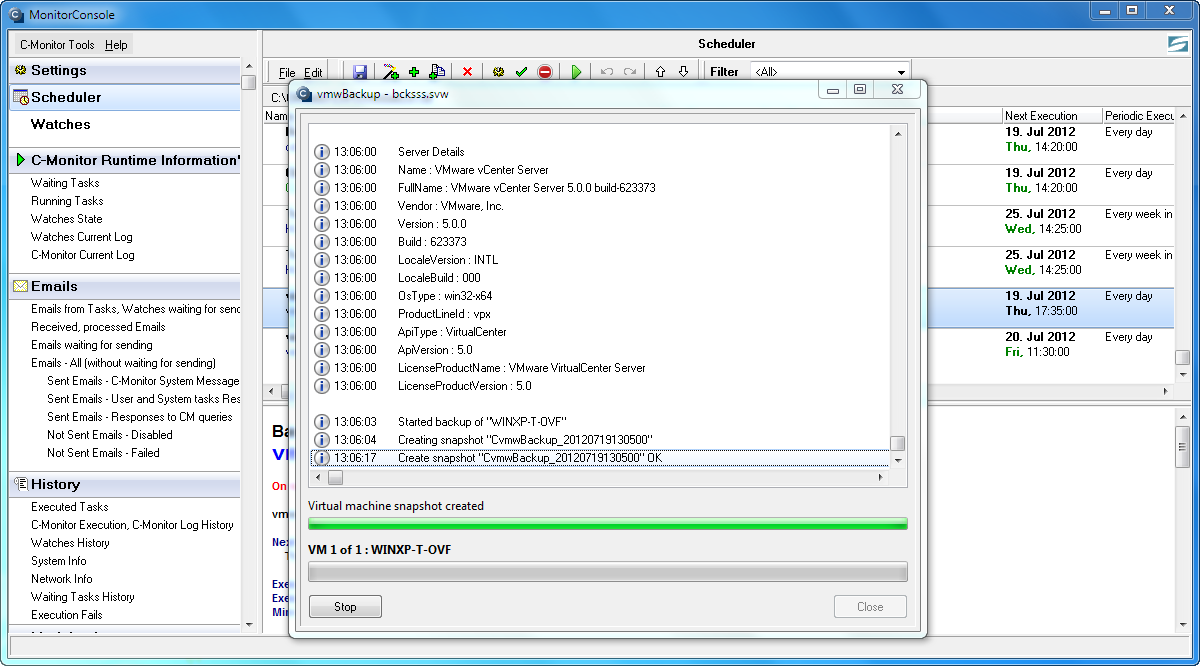Viewport: 1200px width, 666px height.
Task: Click the Emails envelope icon
Action: 20,286
